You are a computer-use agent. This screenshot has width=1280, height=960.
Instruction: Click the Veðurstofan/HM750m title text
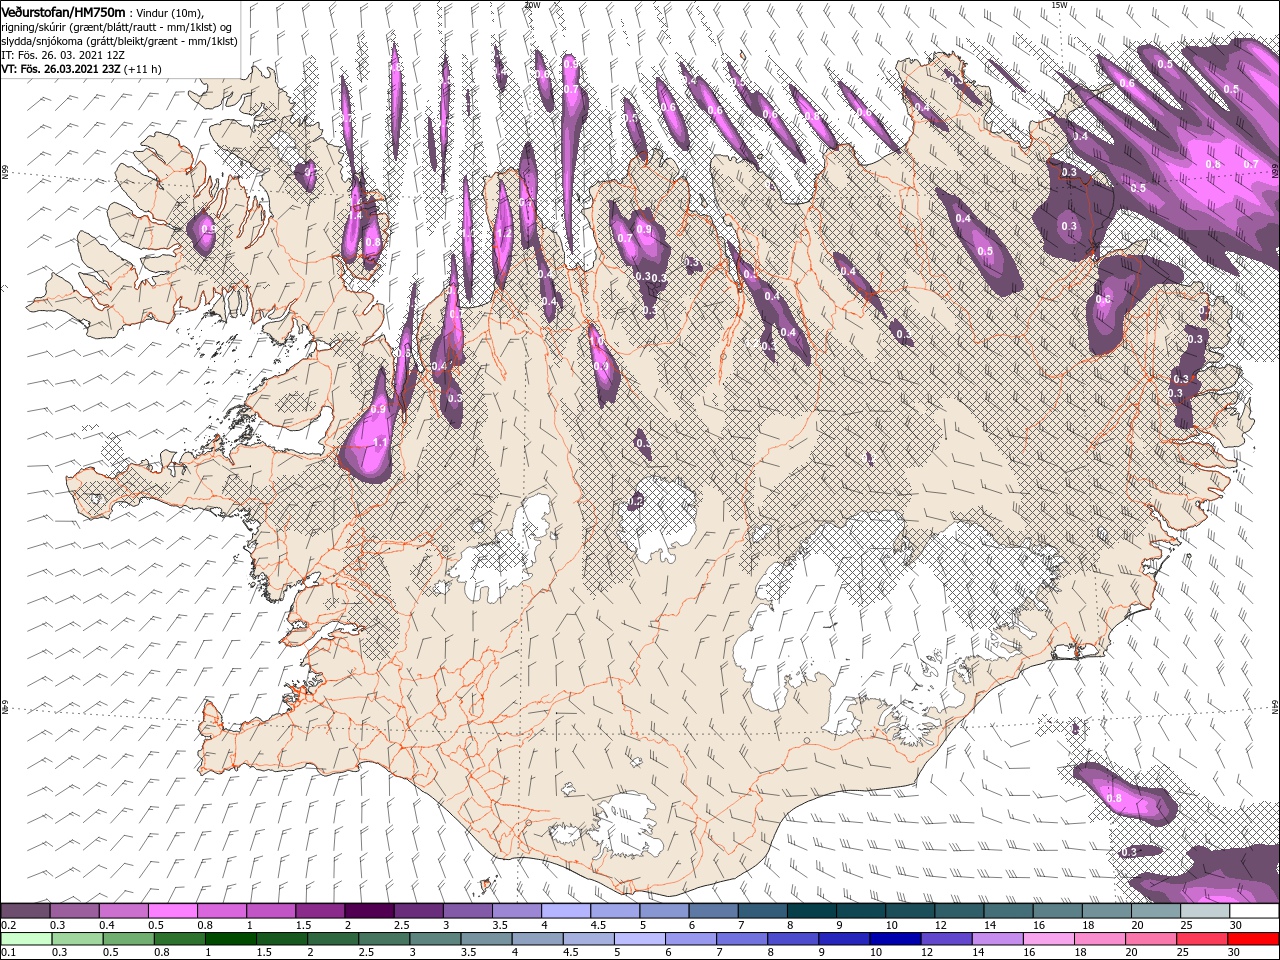[x=63, y=11]
